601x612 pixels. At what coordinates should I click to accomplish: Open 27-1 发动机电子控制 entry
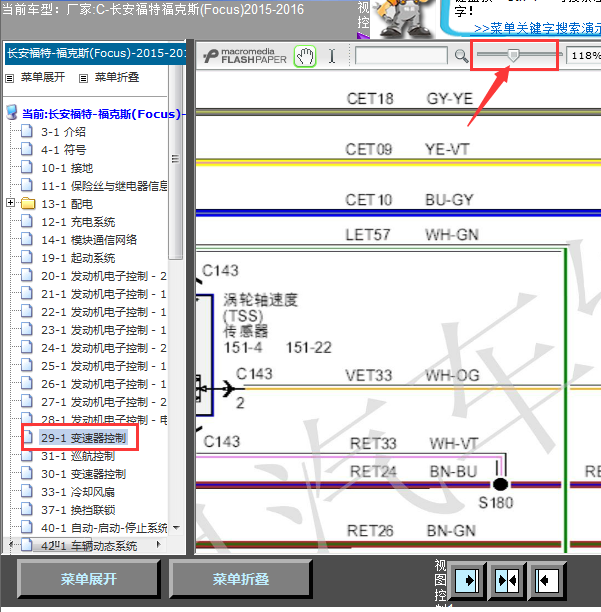click(104, 402)
